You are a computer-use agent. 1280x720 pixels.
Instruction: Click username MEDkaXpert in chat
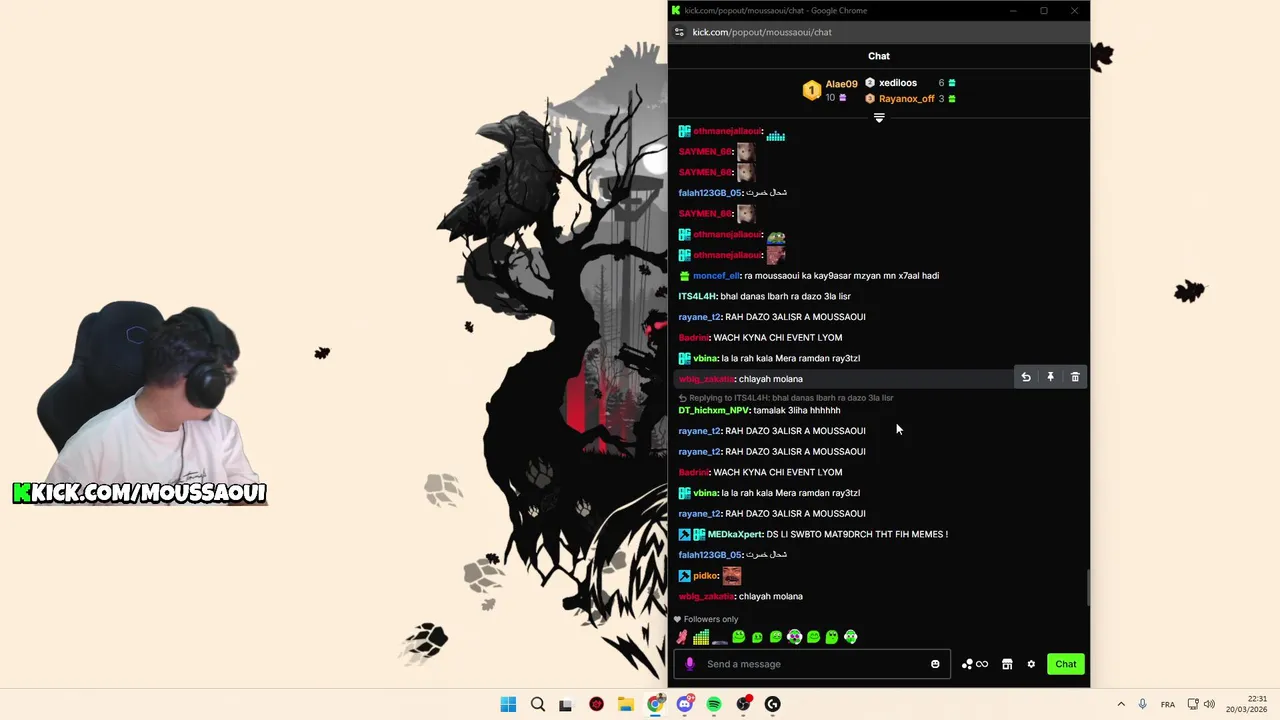coord(735,534)
